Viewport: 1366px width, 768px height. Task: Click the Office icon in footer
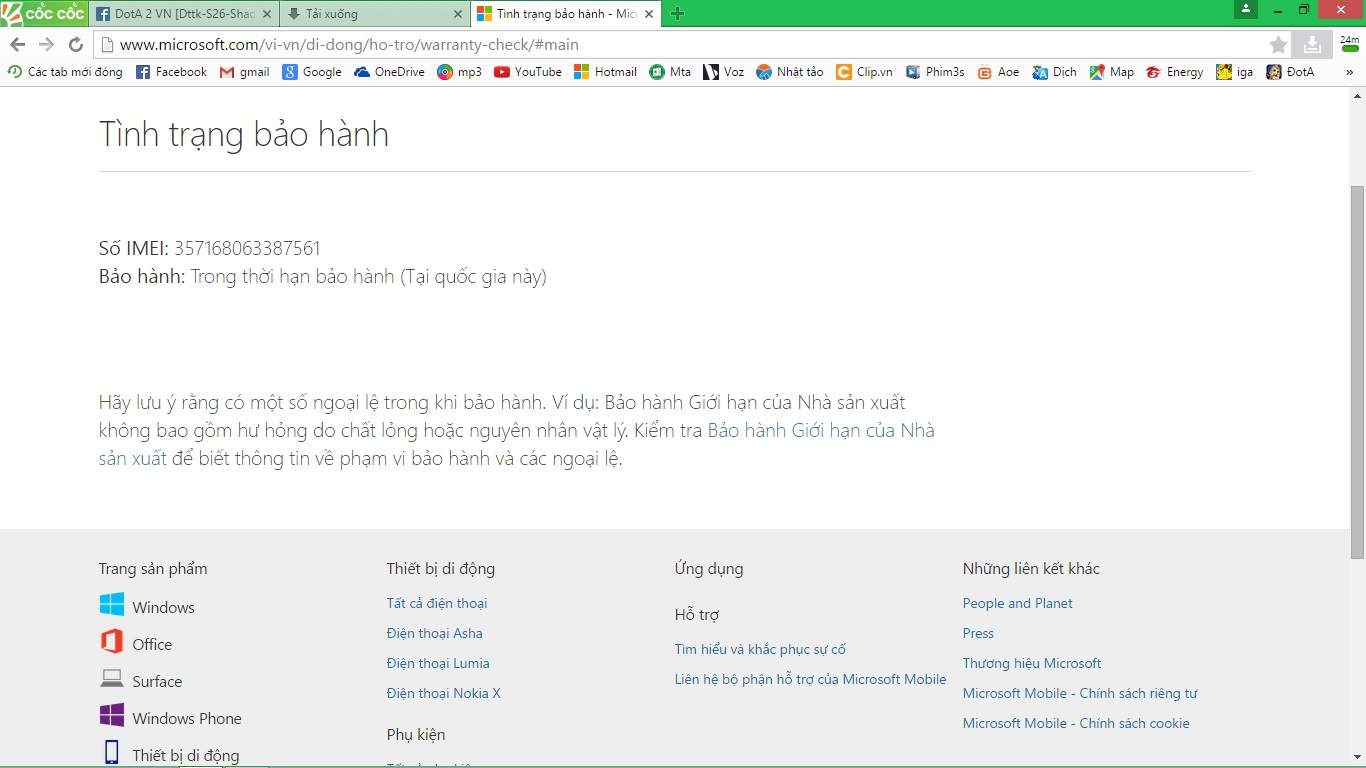pyautogui.click(x=112, y=642)
